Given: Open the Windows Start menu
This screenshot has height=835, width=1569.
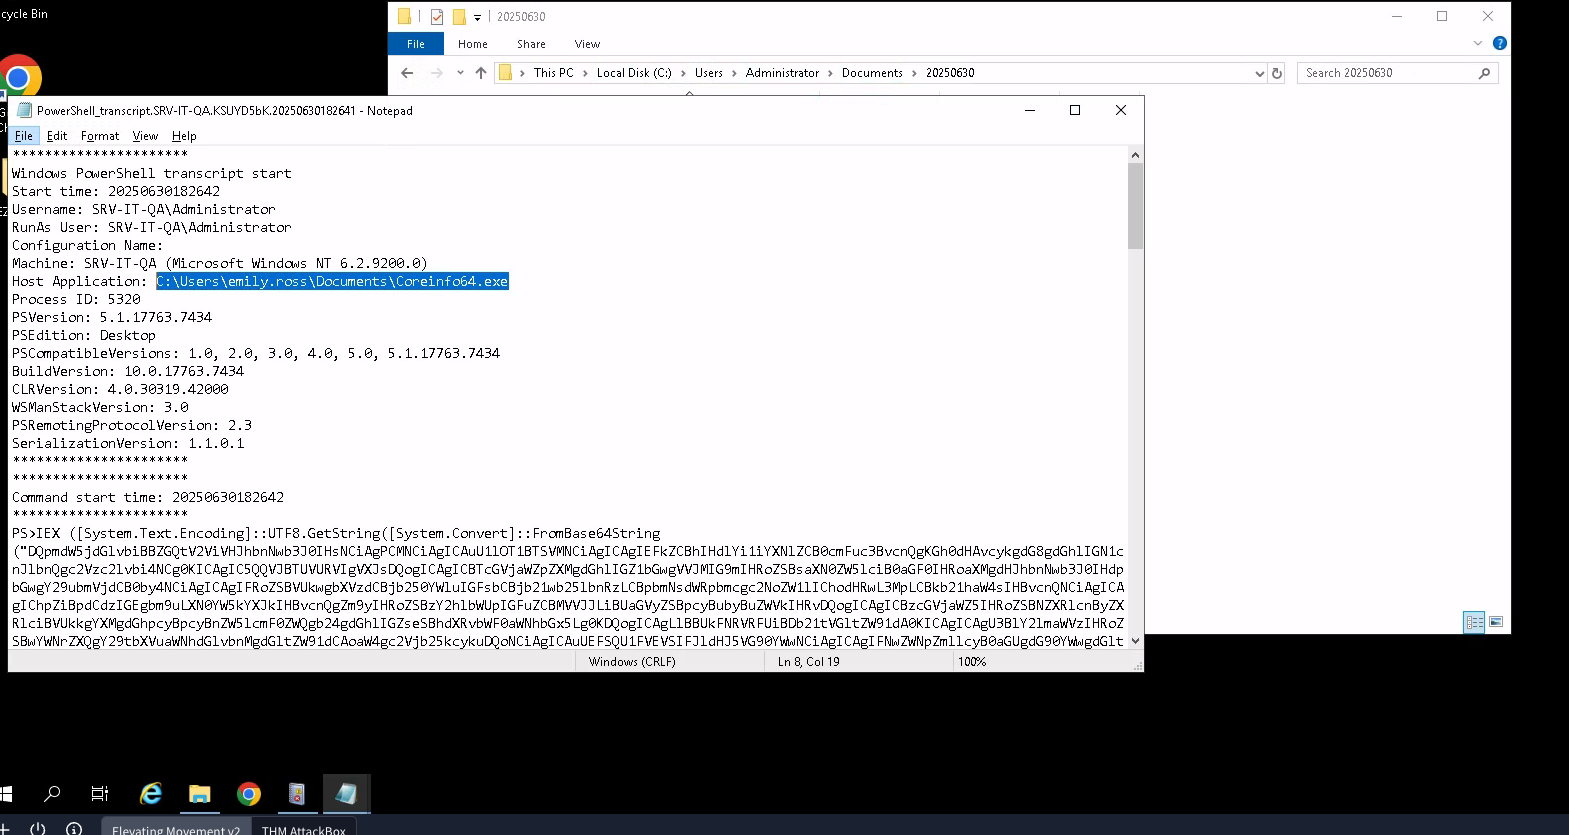Looking at the screenshot, I should click(x=5, y=794).
